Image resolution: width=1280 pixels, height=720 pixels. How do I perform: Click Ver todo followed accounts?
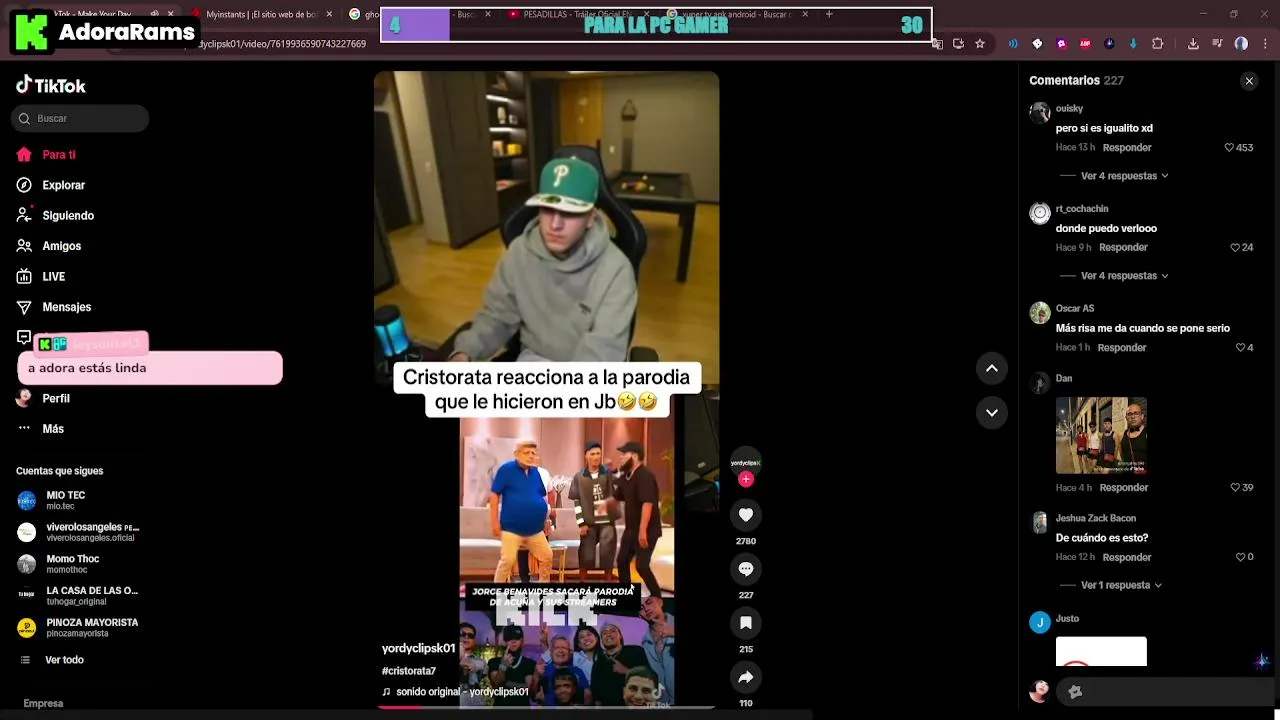coord(52,660)
